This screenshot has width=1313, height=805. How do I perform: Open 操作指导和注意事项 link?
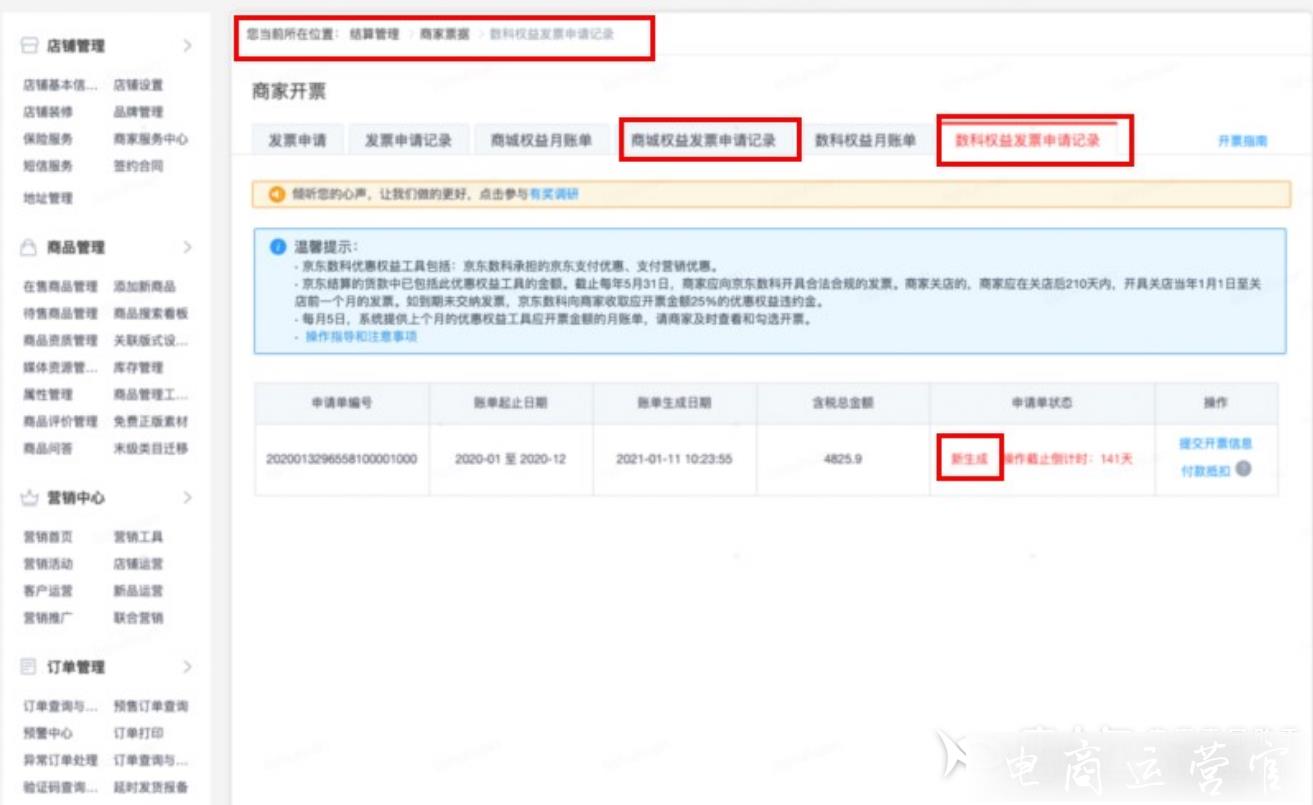click(361, 337)
